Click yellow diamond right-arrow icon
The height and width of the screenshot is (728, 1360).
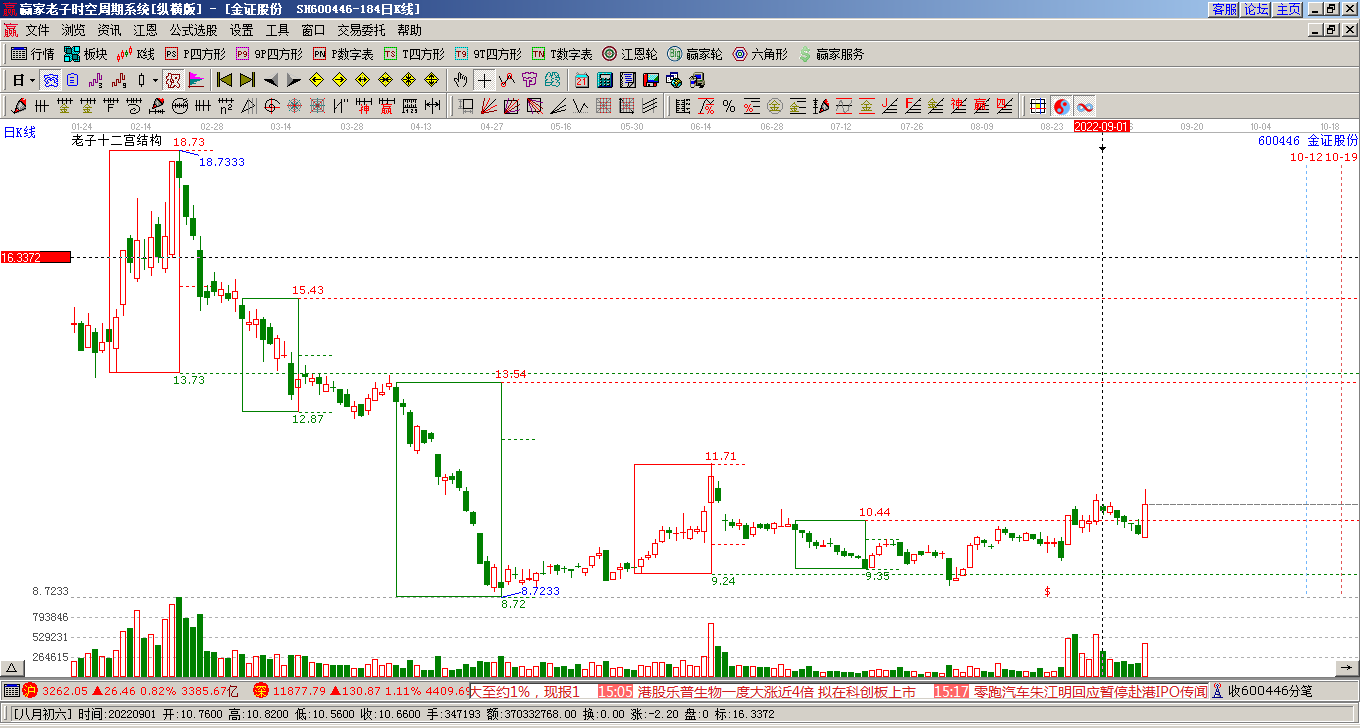pos(339,80)
